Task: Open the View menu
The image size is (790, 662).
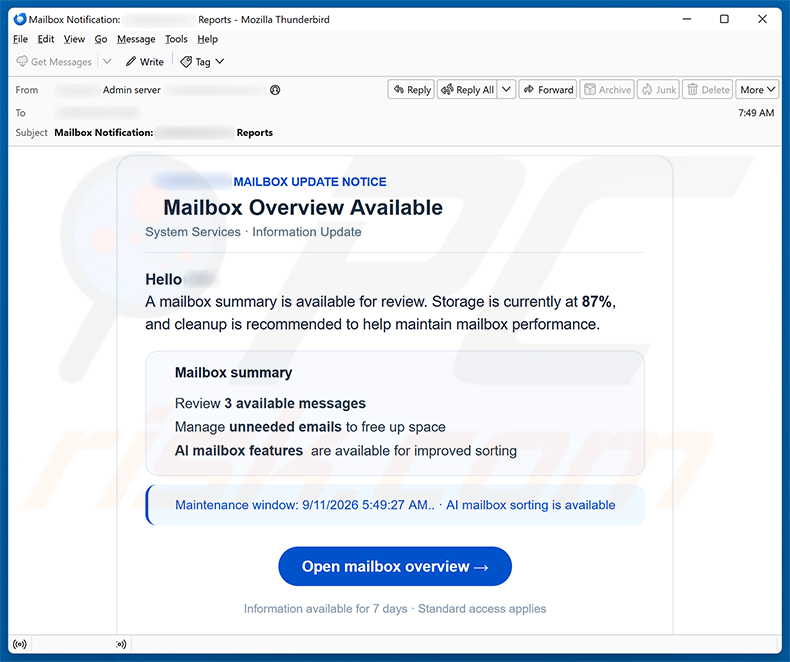Action: click(x=74, y=39)
